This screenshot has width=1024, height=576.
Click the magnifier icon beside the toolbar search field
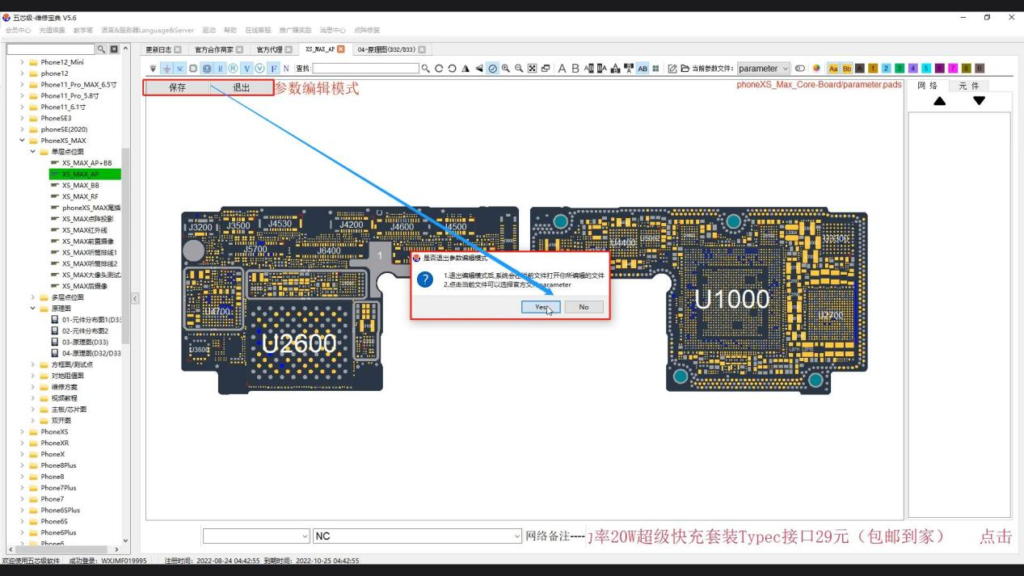426,69
